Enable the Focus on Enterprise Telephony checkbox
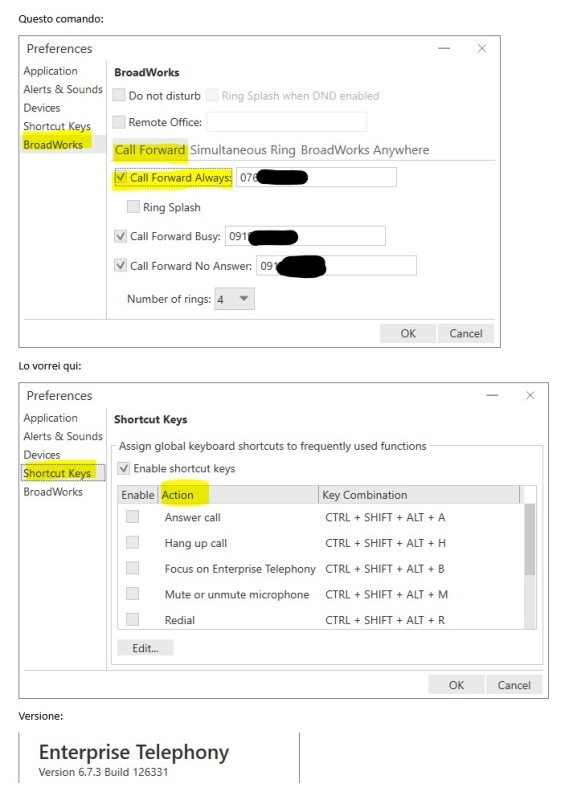 [133, 567]
